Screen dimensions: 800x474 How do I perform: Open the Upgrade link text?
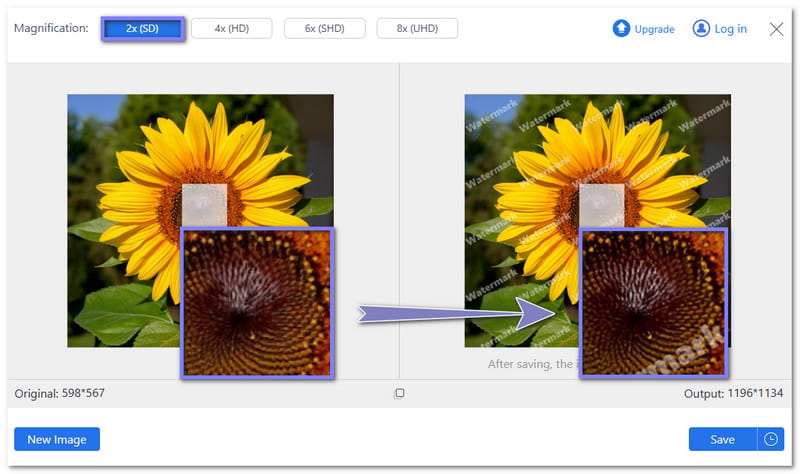pyautogui.click(x=654, y=29)
